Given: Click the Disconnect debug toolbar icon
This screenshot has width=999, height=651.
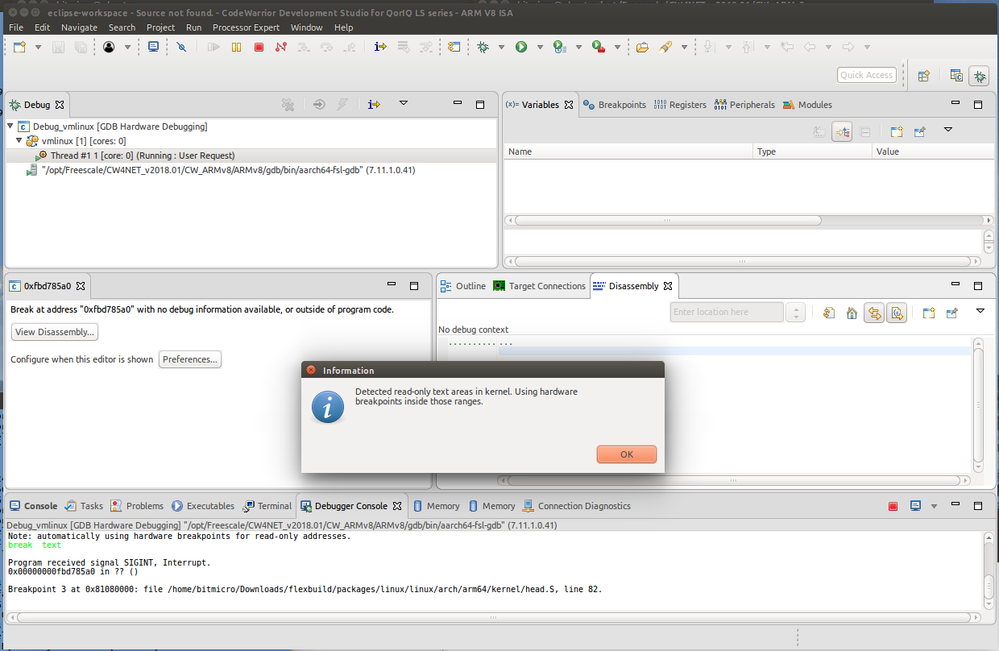Looking at the screenshot, I should pyautogui.click(x=281, y=47).
